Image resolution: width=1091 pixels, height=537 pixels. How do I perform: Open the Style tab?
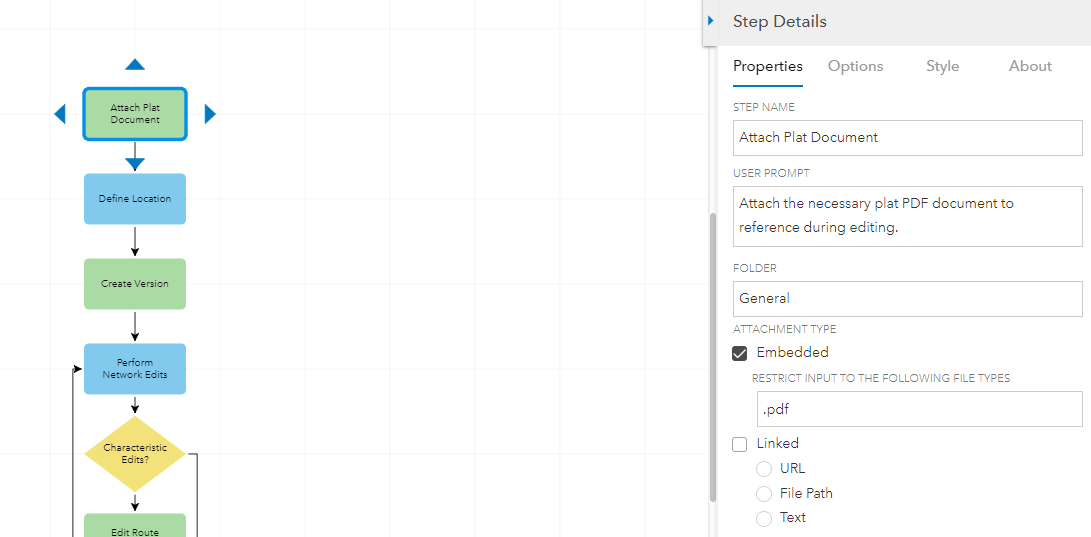click(942, 66)
